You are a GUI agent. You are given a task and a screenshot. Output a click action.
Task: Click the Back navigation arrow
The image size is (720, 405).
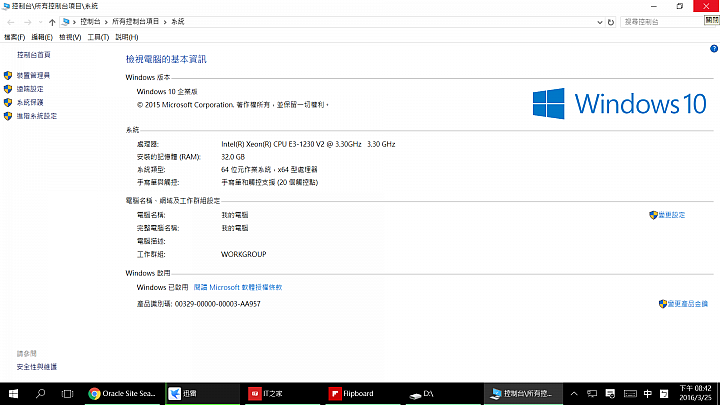tap(11, 22)
